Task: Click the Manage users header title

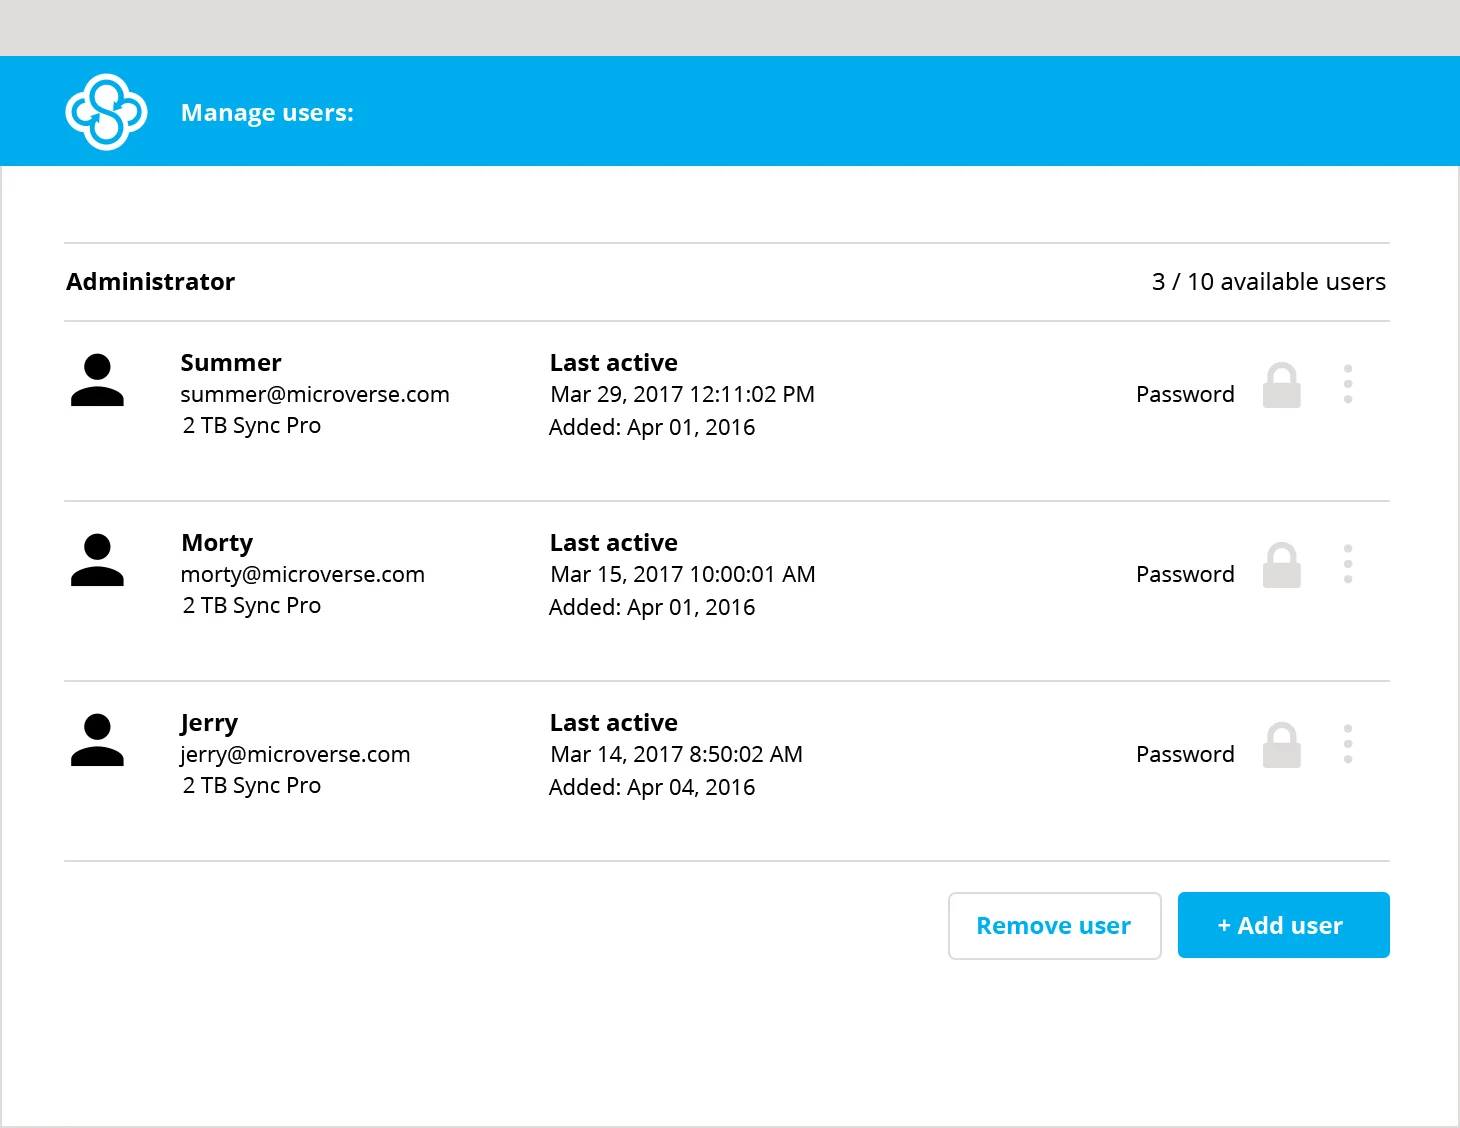Action: (x=267, y=113)
